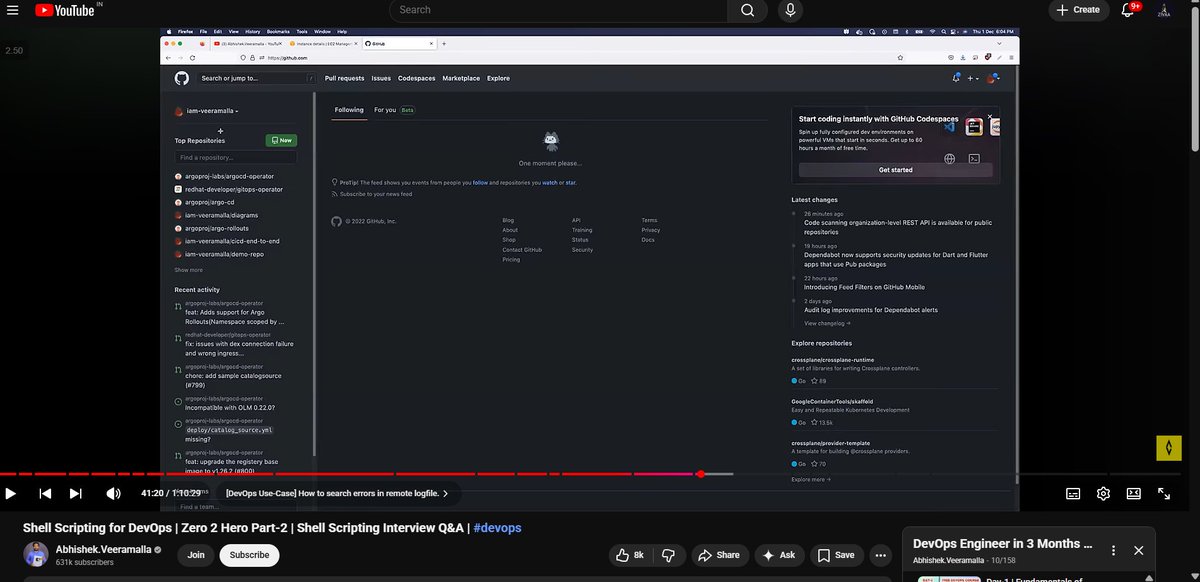Click the GitHub octocat logo in video
The image size is (1200, 582).
click(182, 78)
